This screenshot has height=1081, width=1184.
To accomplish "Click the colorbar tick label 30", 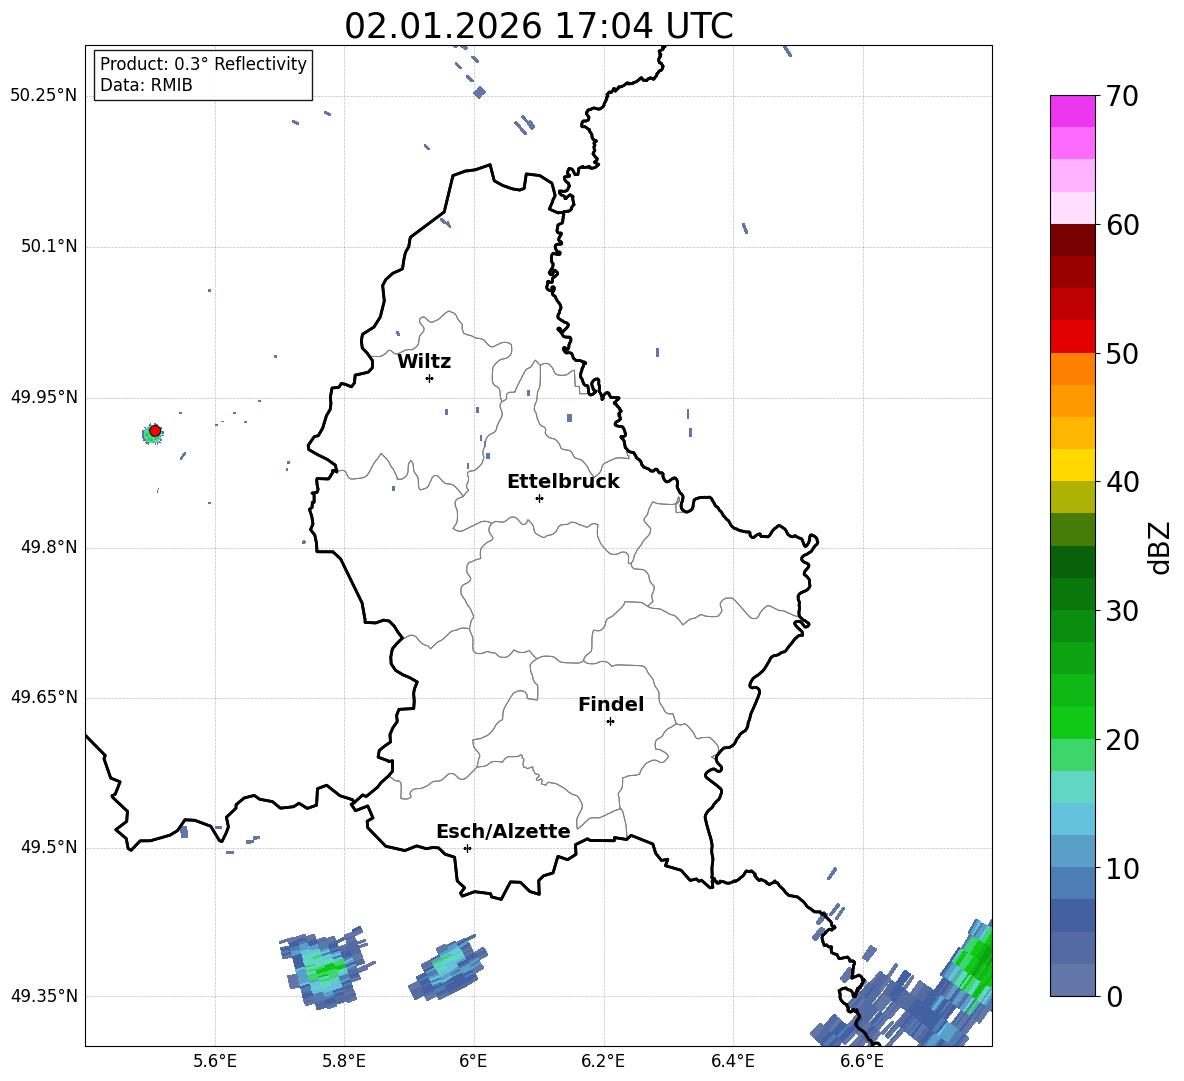I will [x=1122, y=611].
